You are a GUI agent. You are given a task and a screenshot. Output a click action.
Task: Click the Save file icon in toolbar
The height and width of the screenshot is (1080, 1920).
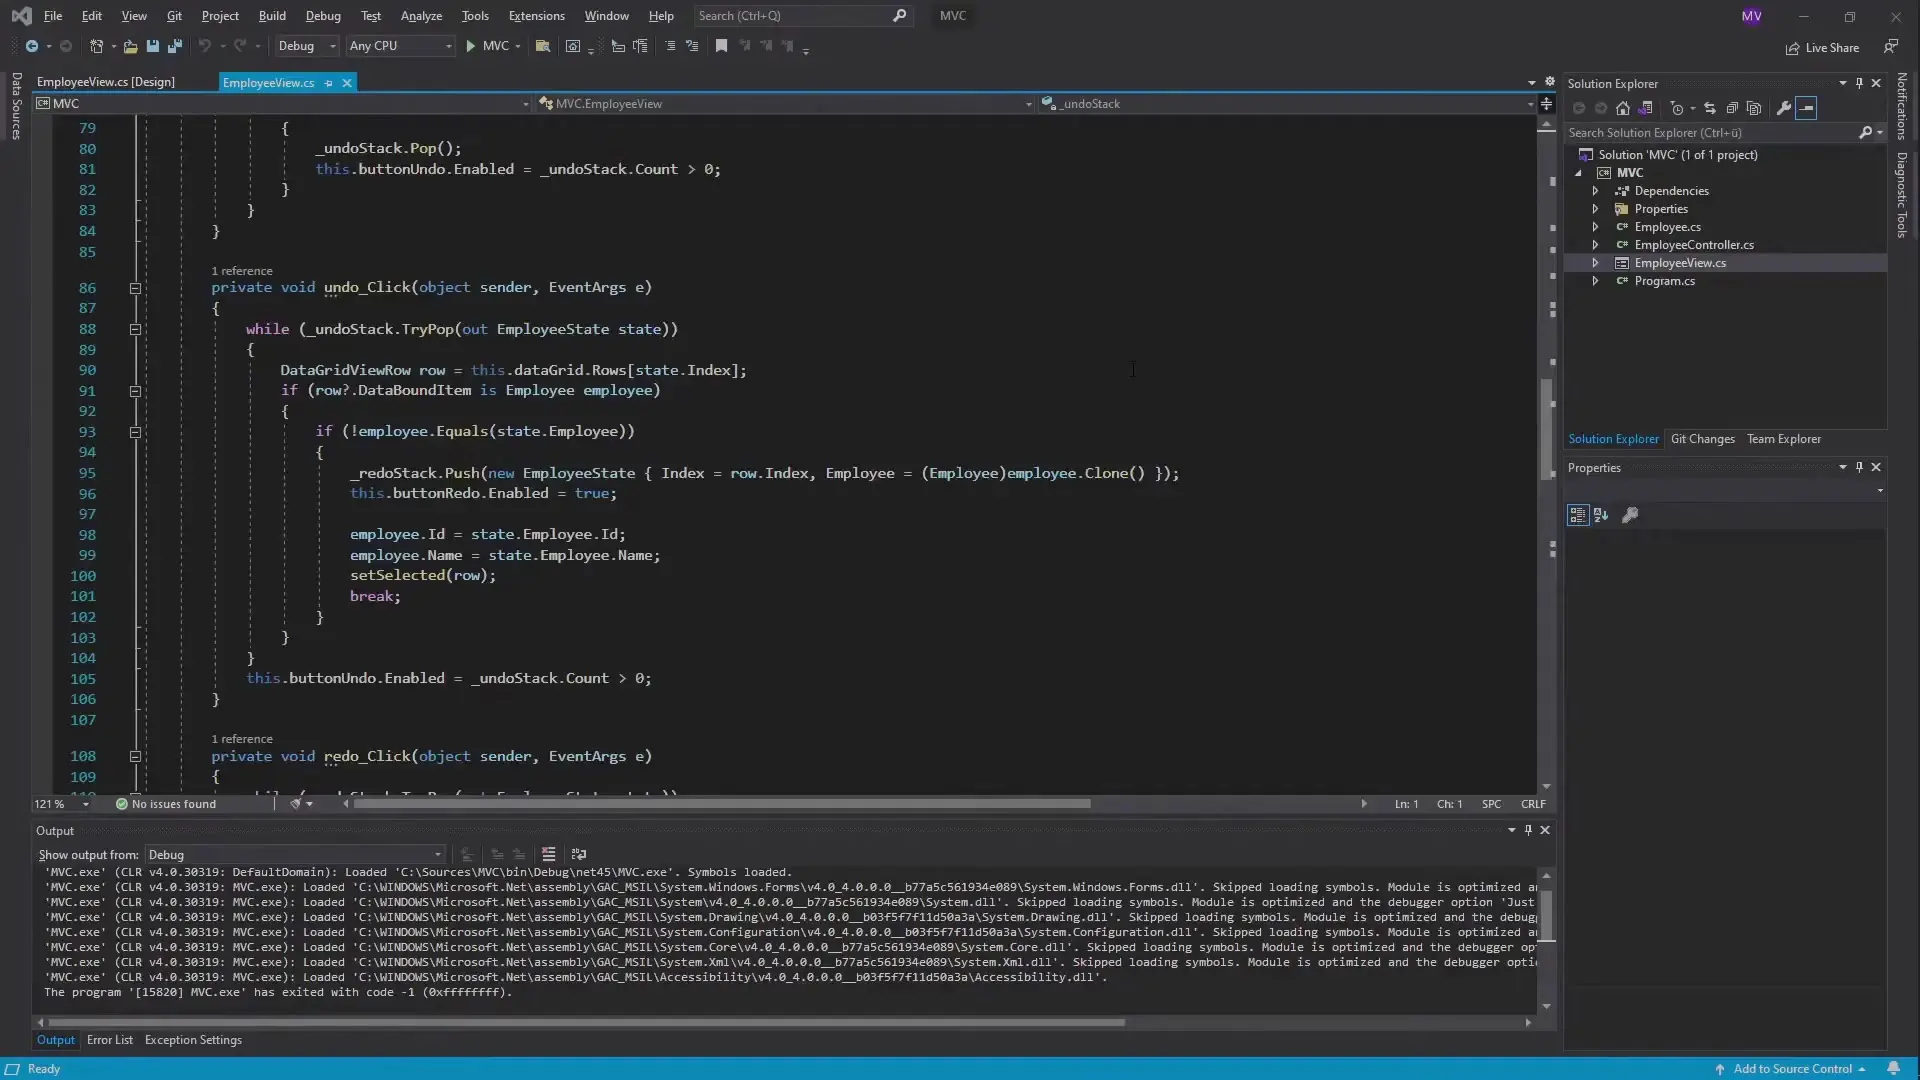tap(153, 46)
